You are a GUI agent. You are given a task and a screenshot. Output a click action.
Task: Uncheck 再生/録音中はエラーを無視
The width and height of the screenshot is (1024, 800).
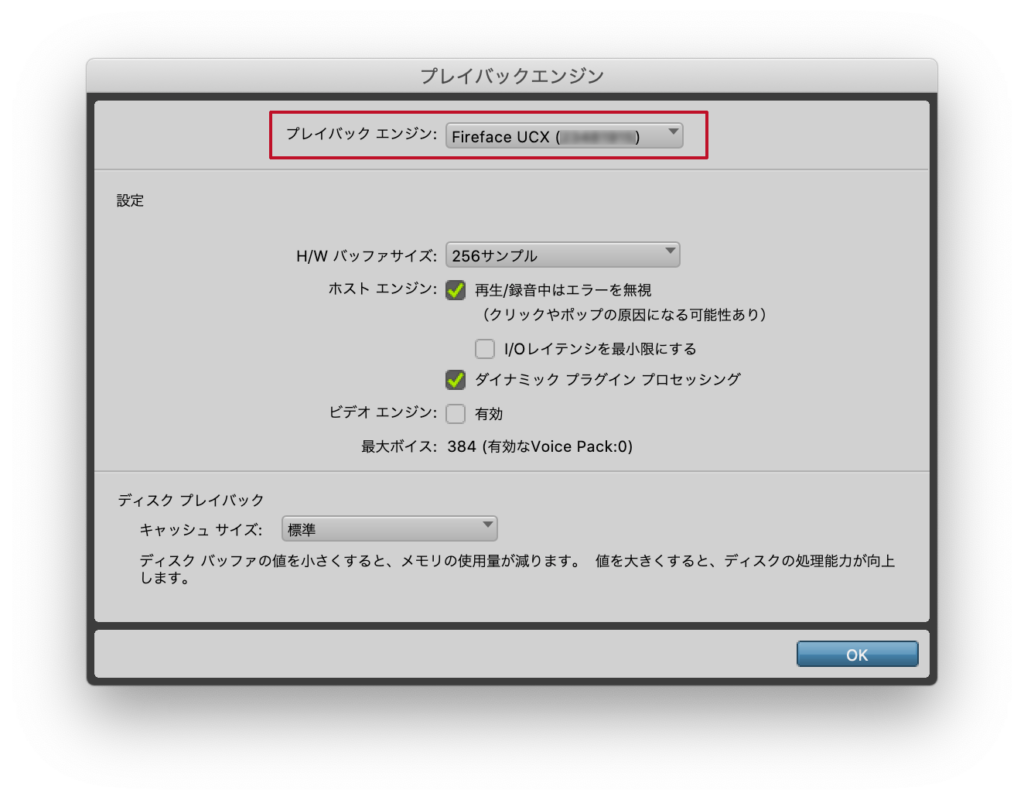click(453, 291)
